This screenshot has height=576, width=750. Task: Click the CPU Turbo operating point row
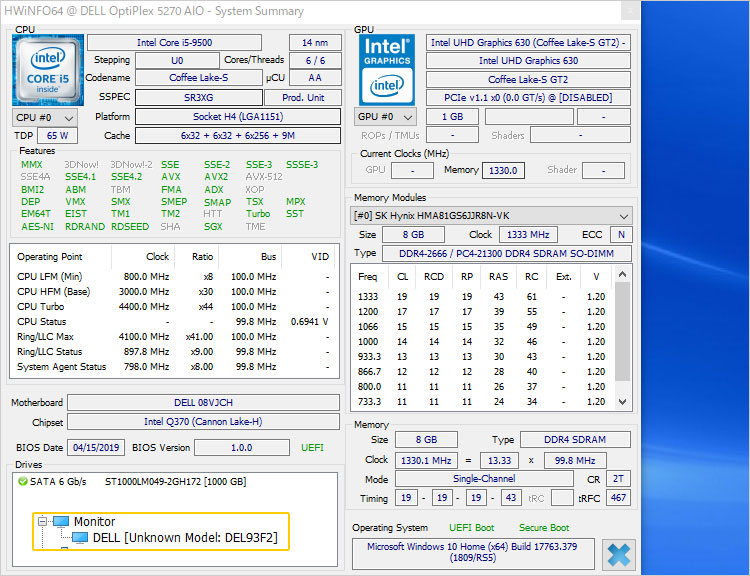[173, 307]
